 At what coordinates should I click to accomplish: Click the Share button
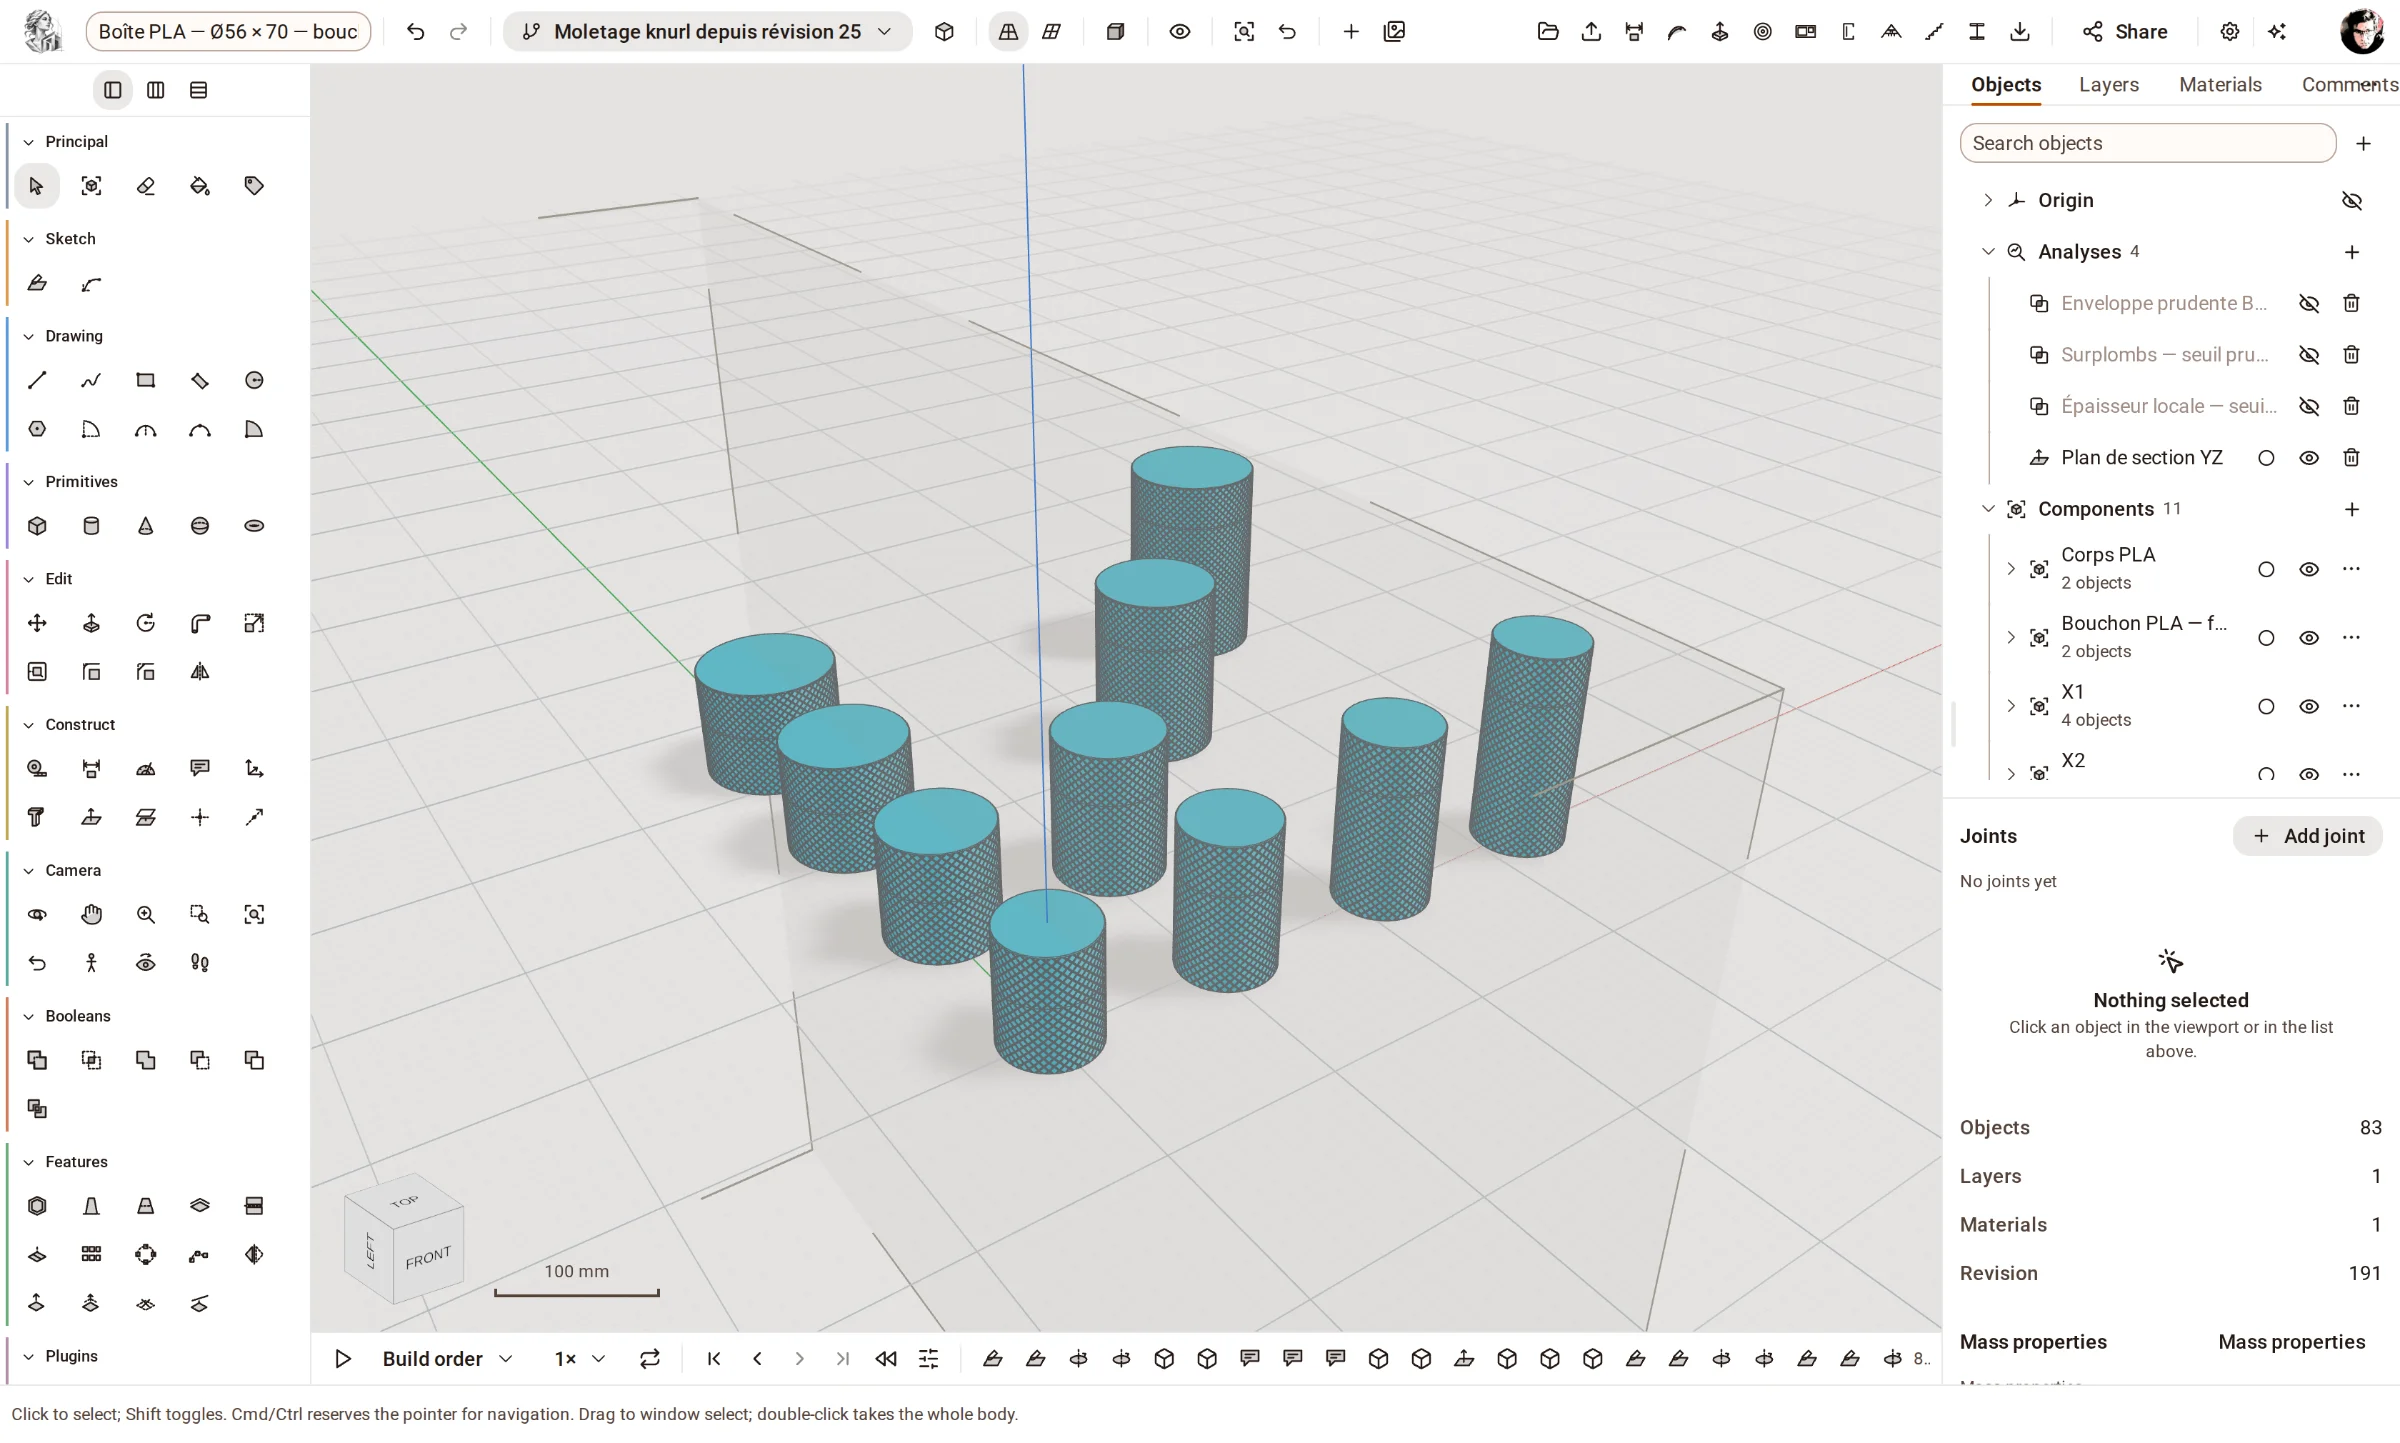(2125, 32)
